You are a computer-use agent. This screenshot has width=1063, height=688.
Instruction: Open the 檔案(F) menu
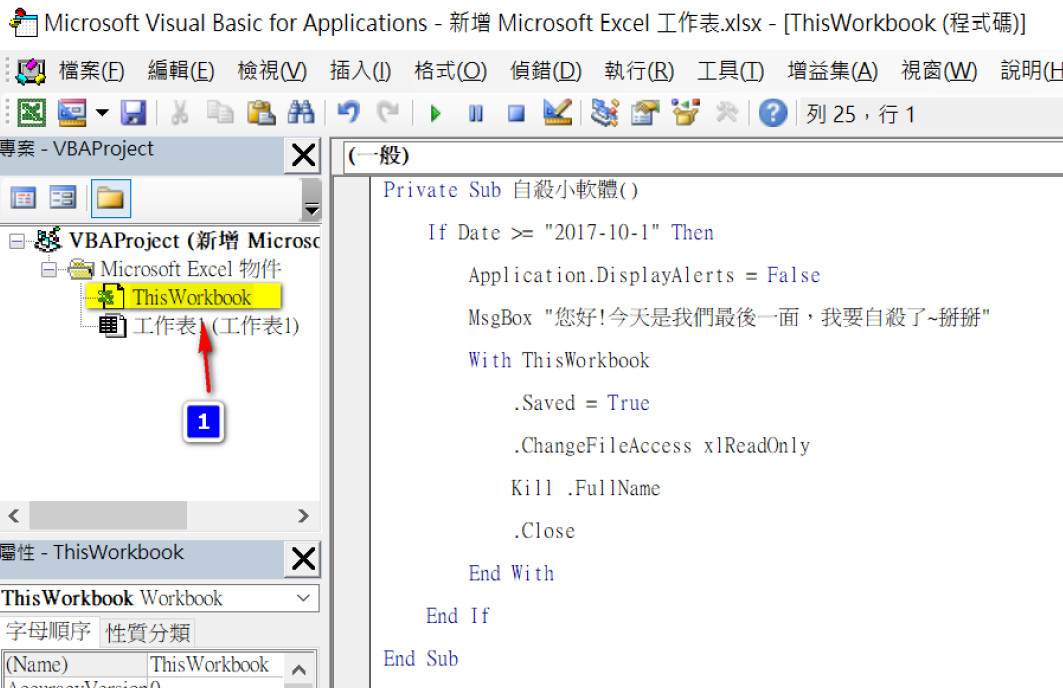click(92, 70)
